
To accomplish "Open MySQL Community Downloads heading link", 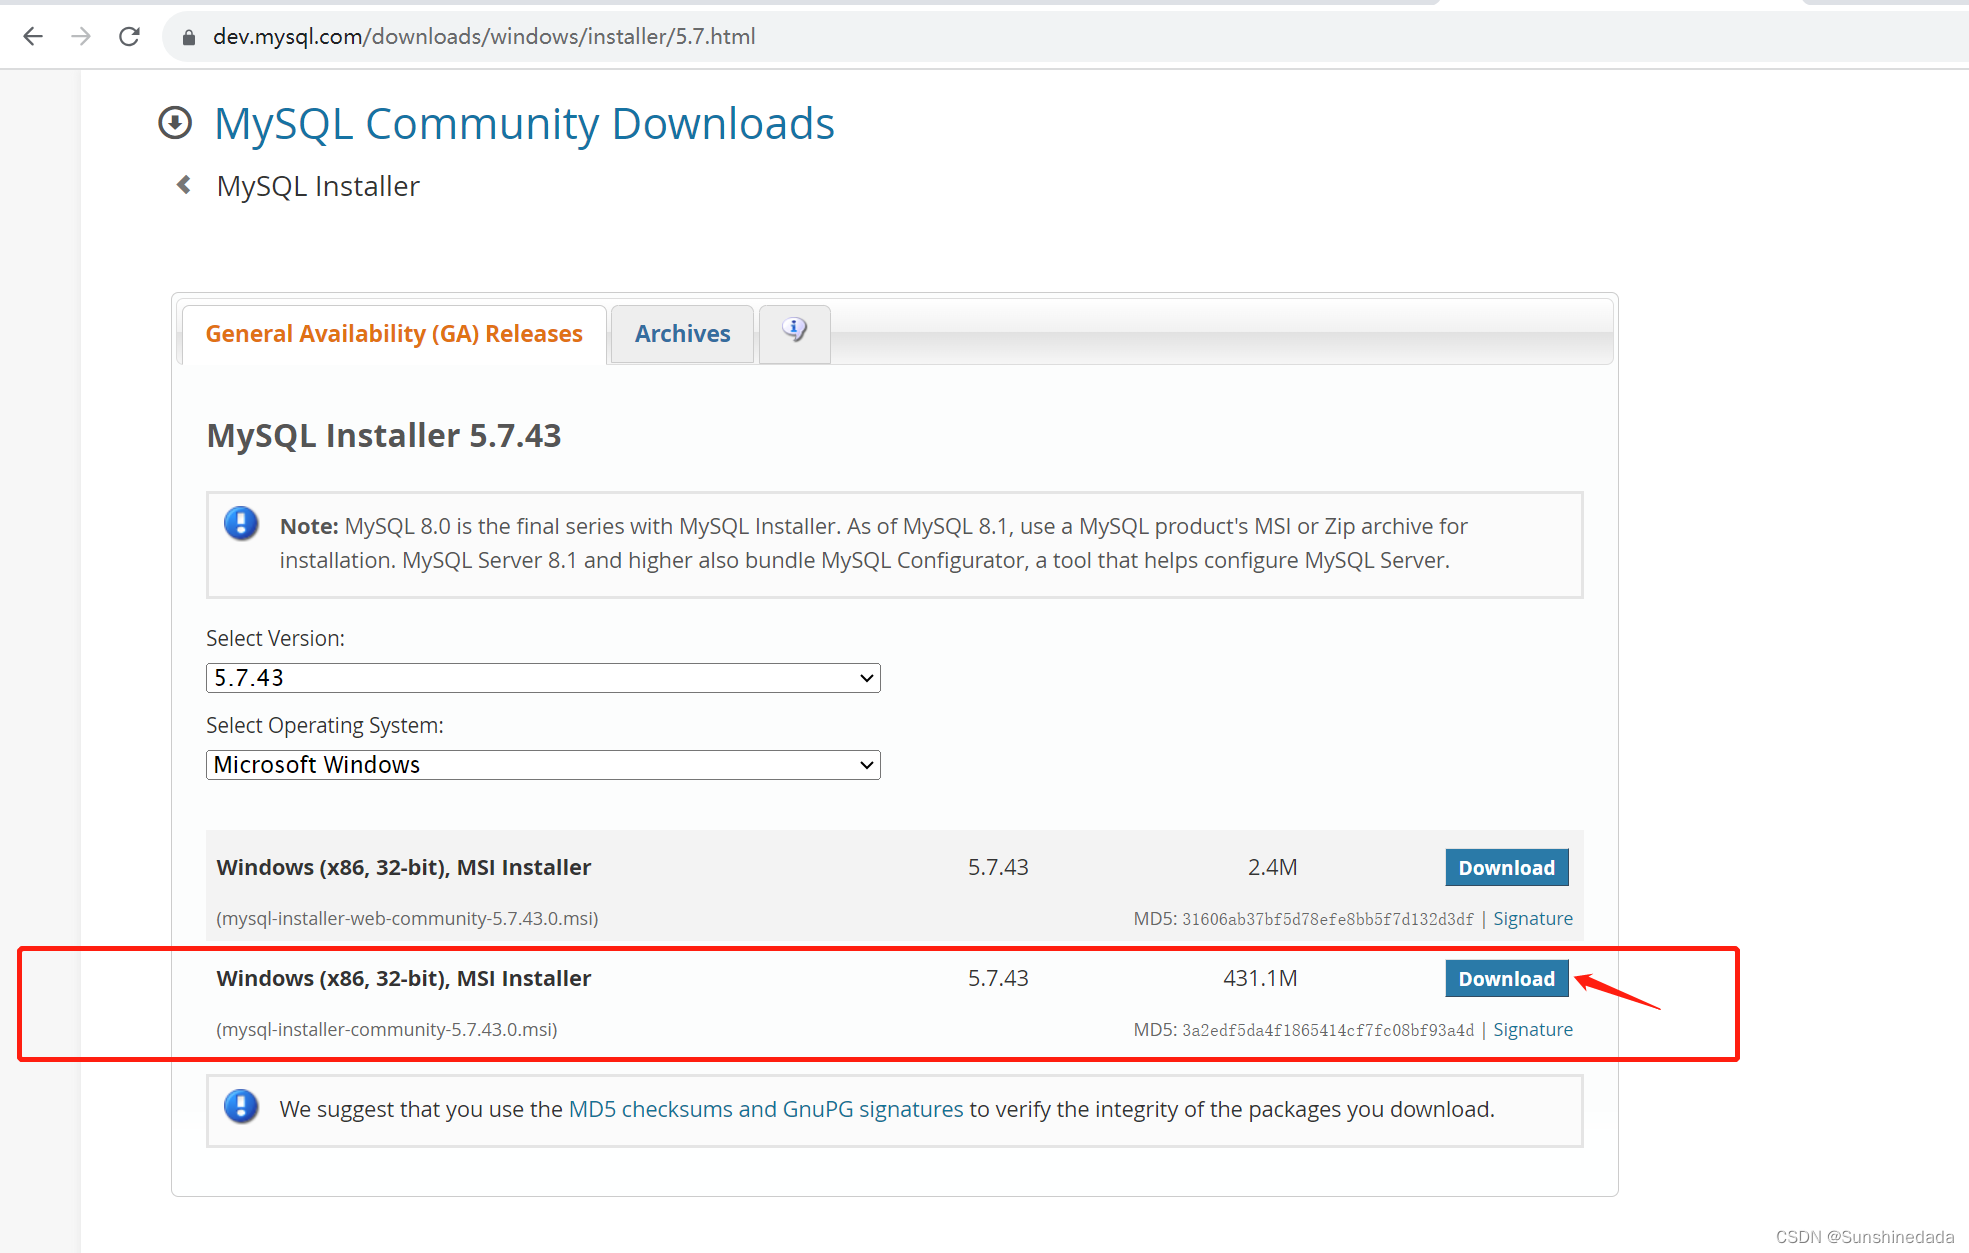I will 524,124.
